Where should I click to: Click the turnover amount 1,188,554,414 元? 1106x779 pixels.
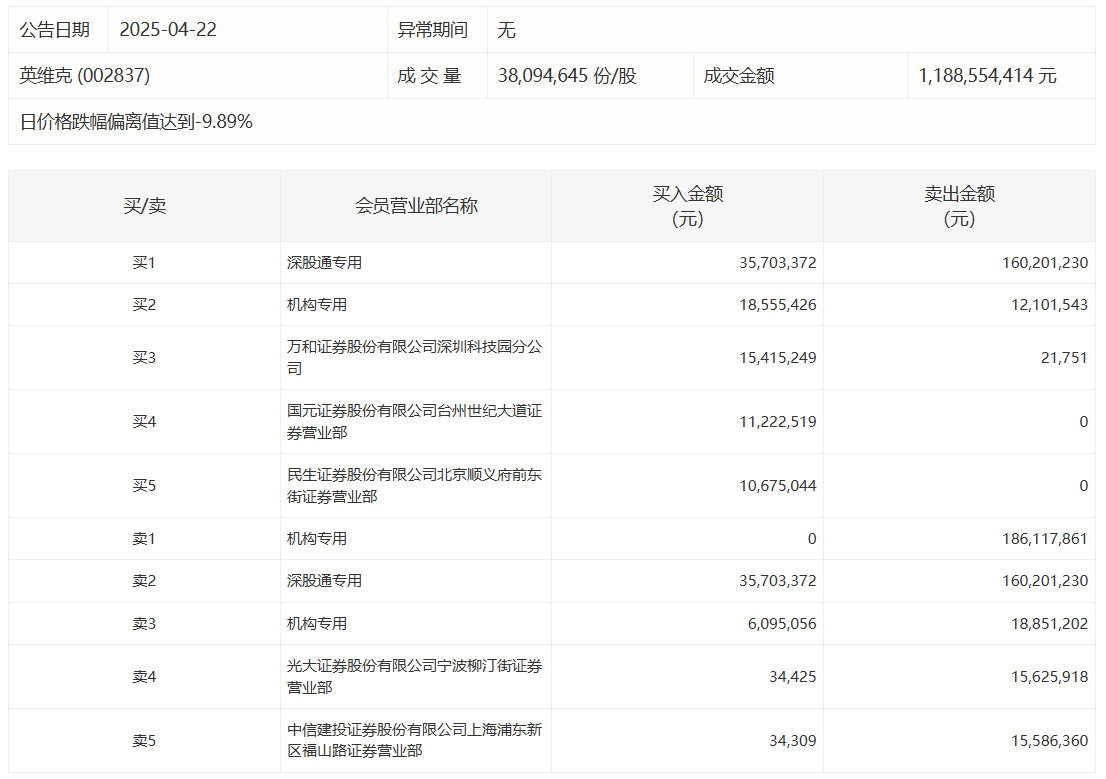(x=987, y=76)
